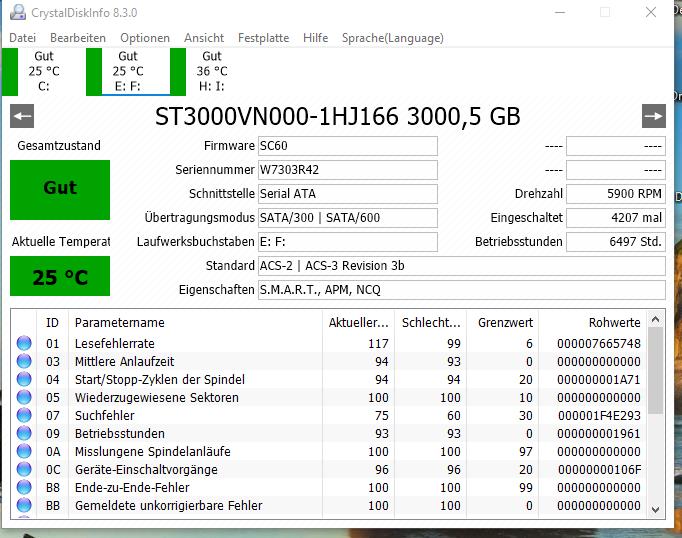The width and height of the screenshot is (682, 538).
Task: Select Geräte-Einschaltvorgänge row name
Action: pyautogui.click(x=146, y=469)
